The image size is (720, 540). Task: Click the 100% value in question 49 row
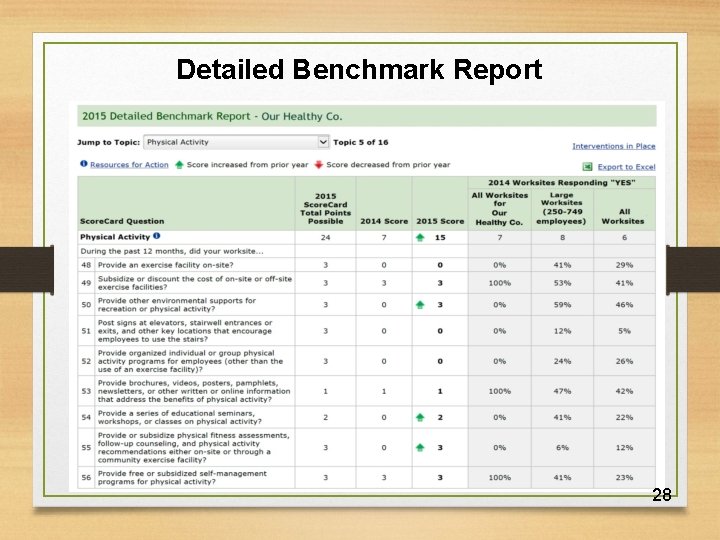click(x=500, y=283)
